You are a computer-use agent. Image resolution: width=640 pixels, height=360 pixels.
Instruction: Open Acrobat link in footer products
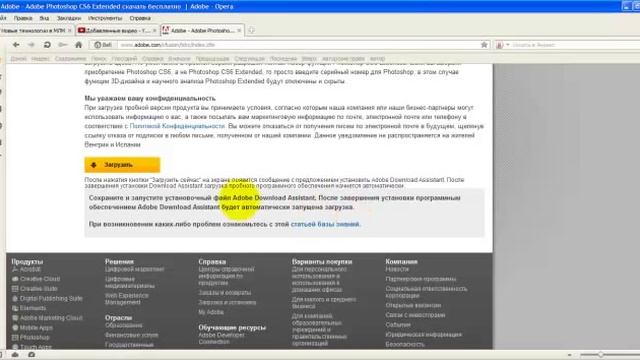point(30,269)
